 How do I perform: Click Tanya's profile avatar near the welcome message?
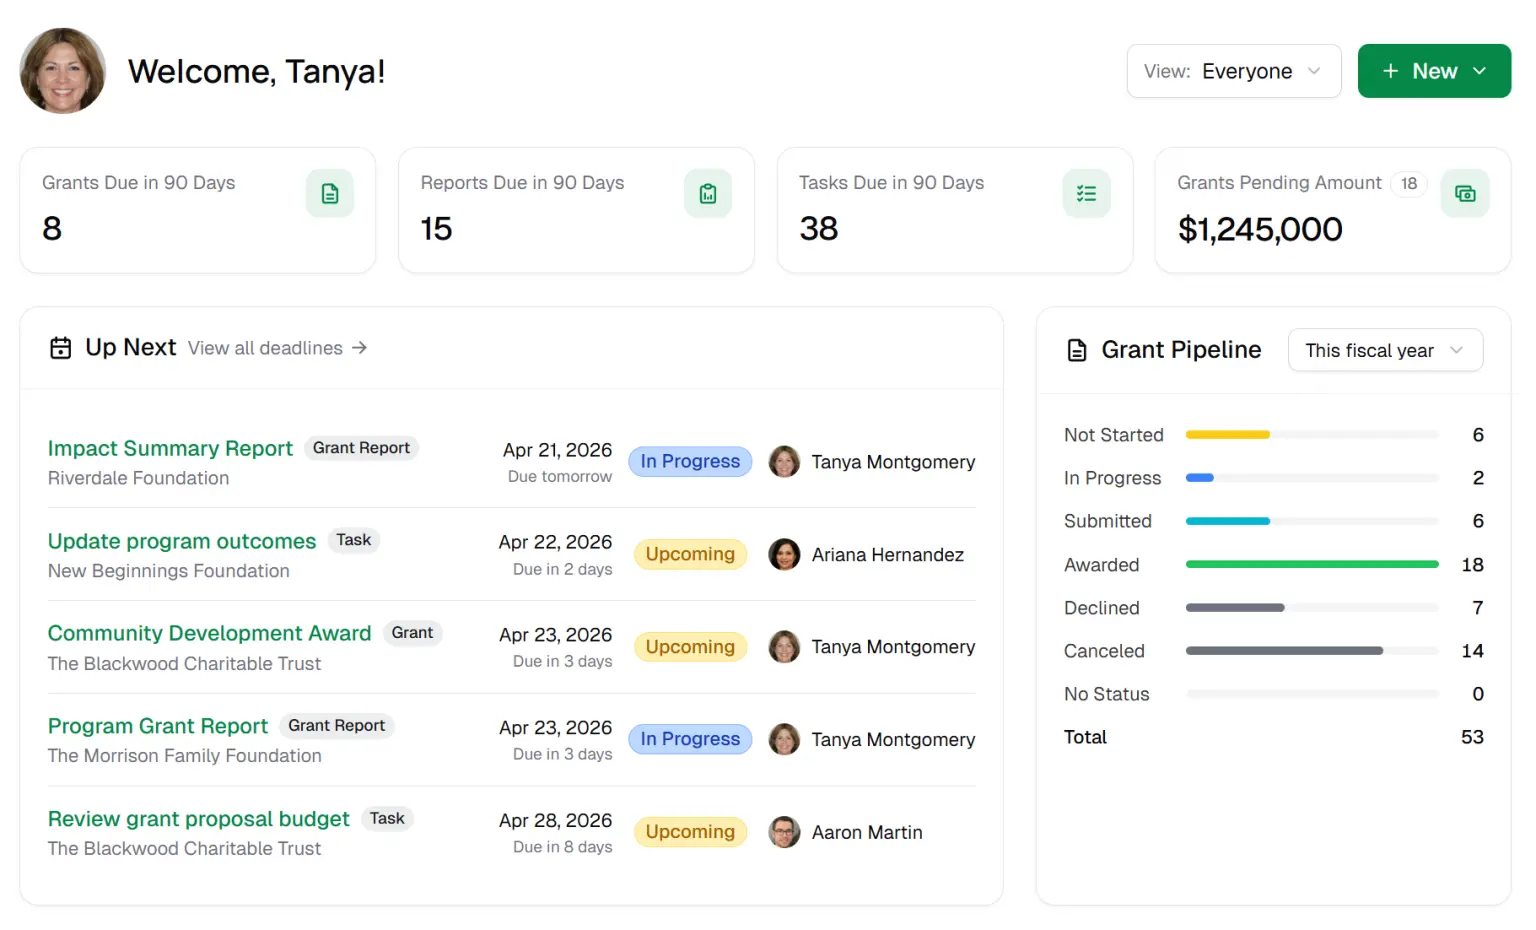[62, 70]
